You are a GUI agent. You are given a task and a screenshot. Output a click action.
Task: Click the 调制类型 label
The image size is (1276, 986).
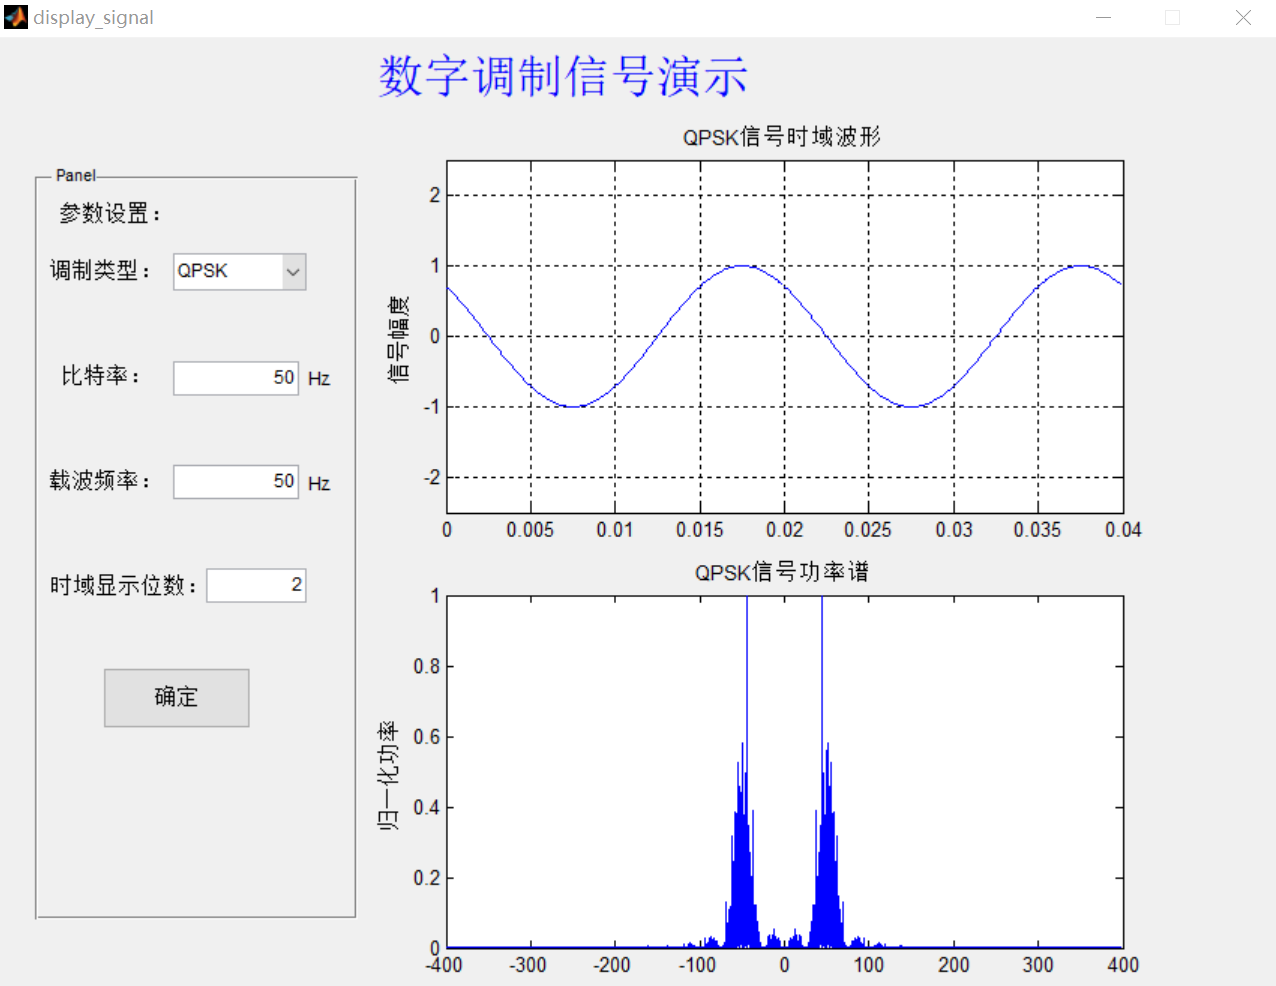(100, 270)
